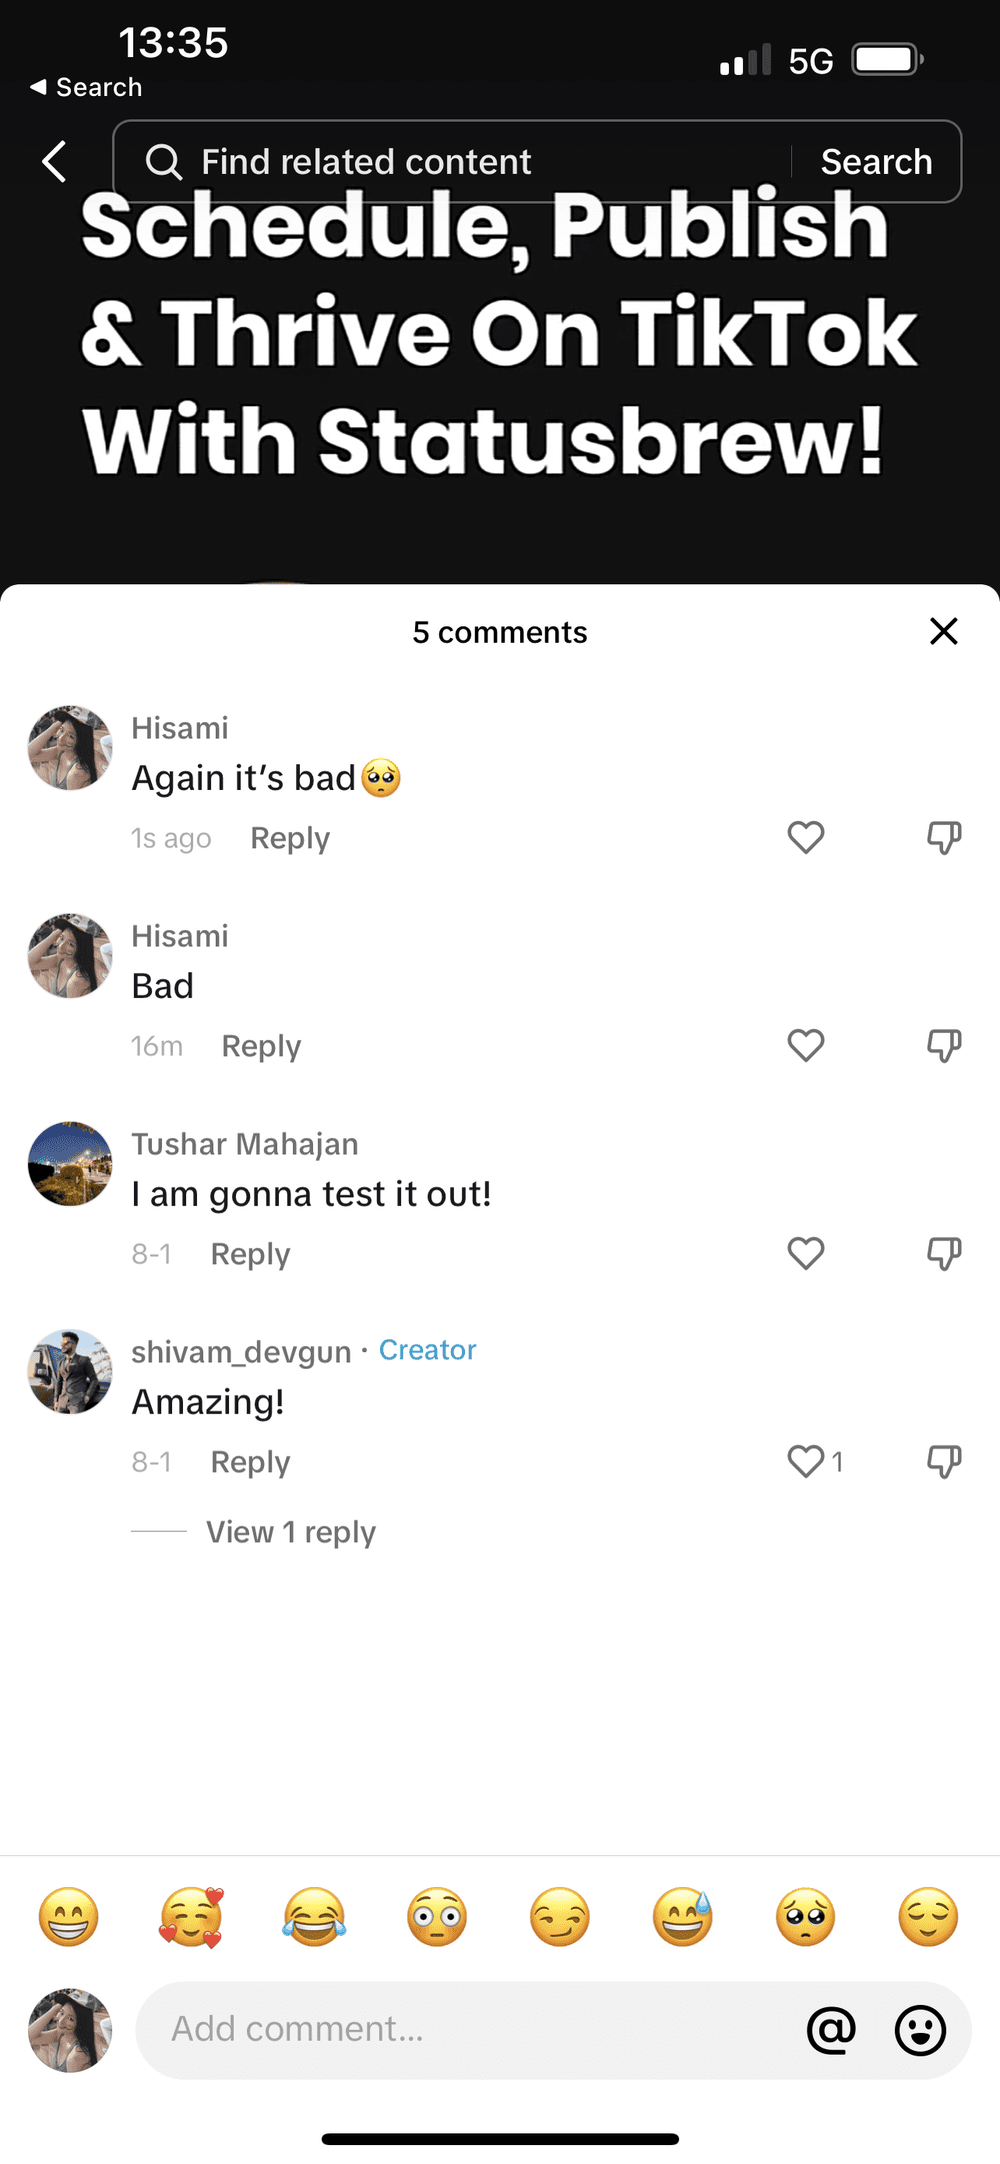Open Tushar Mahajan's profile picture
This screenshot has height=2164, width=1000.
(x=70, y=1164)
